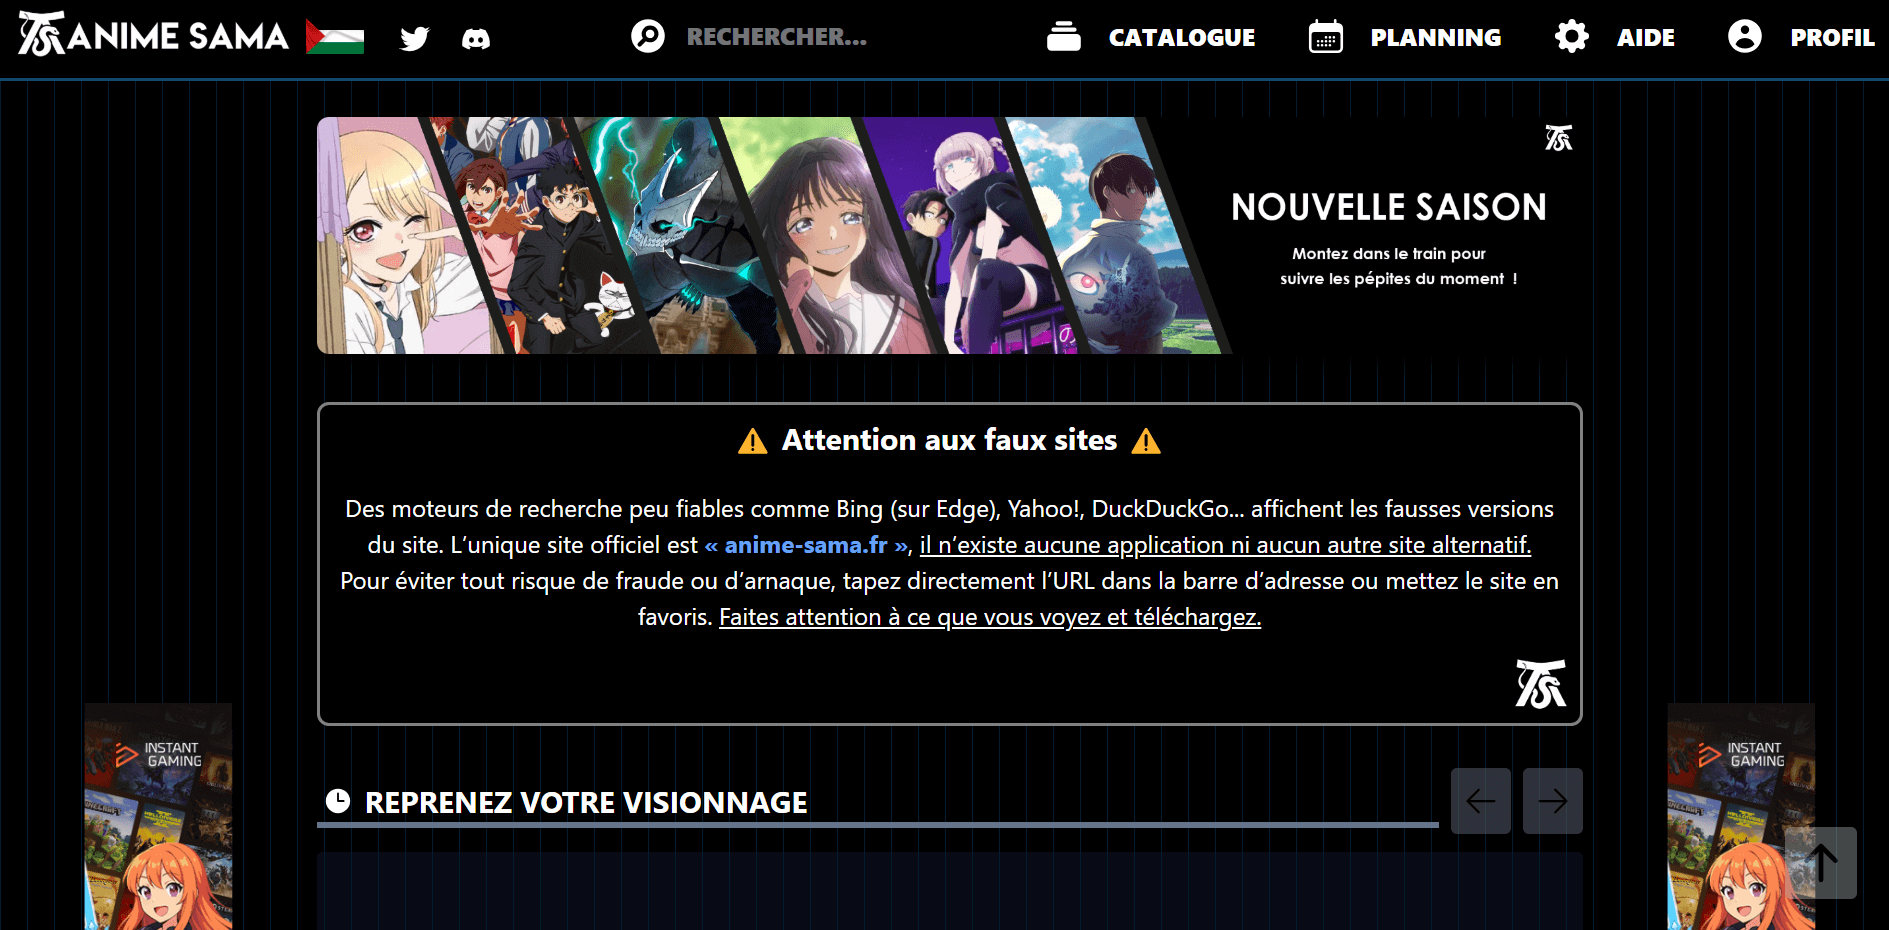Click the Palestine flag icon
This screenshot has width=1889, height=930.
(335, 36)
